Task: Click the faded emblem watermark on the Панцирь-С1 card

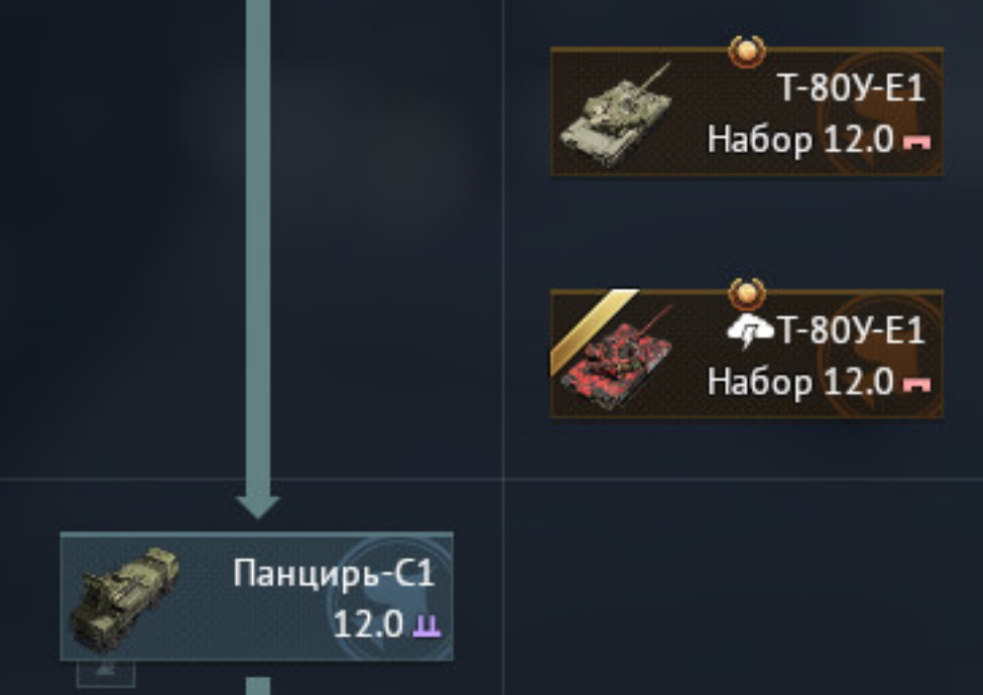Action: coord(396,597)
